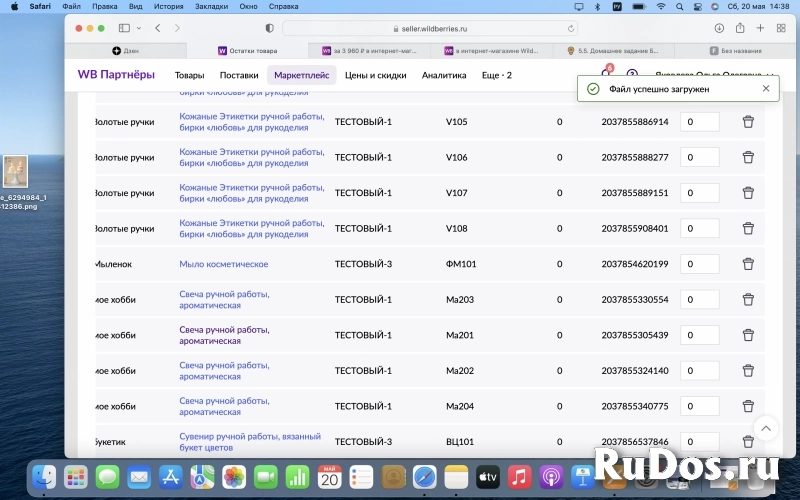This screenshot has width=800, height=500.
Task: Open Safari Закладки menu
Action: pos(211,7)
